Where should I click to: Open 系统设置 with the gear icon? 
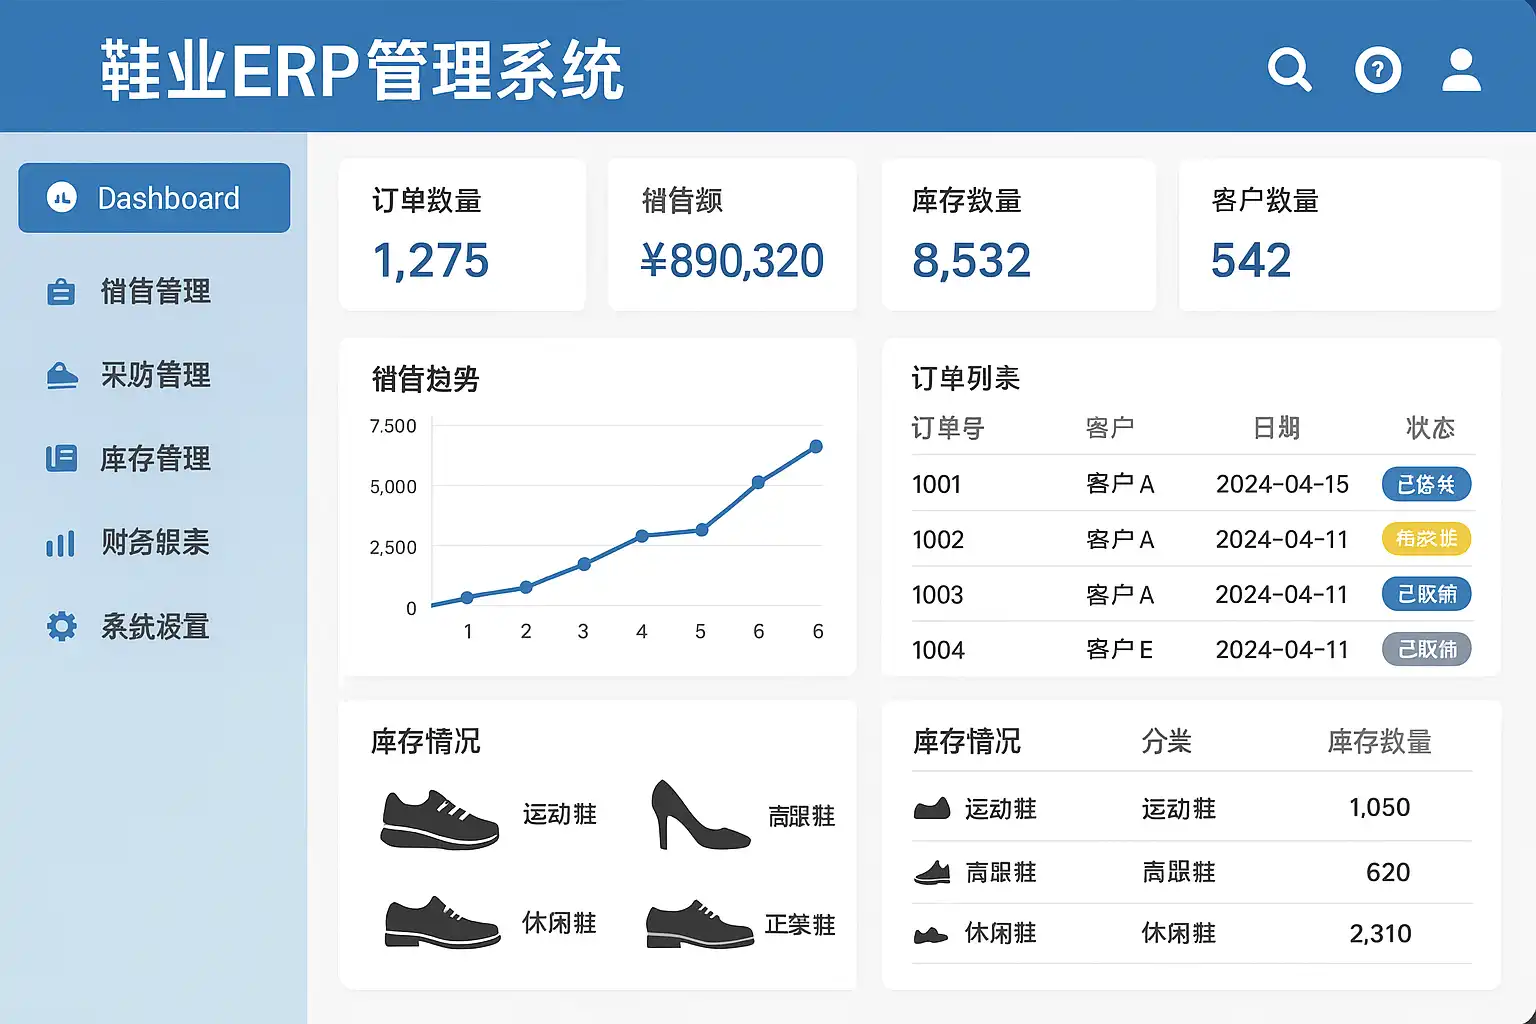tap(130, 627)
